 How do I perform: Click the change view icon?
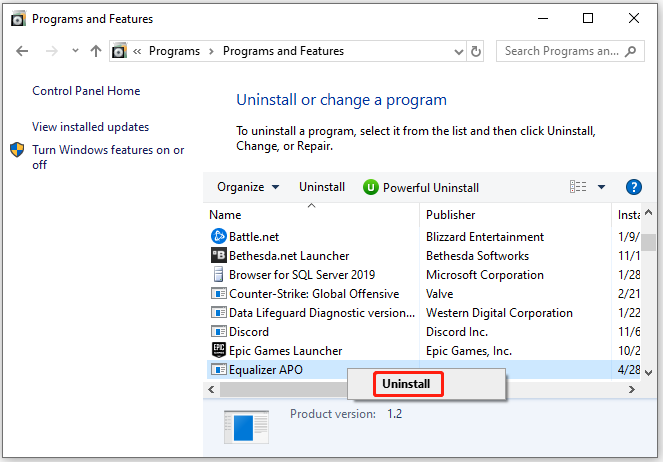[578, 187]
